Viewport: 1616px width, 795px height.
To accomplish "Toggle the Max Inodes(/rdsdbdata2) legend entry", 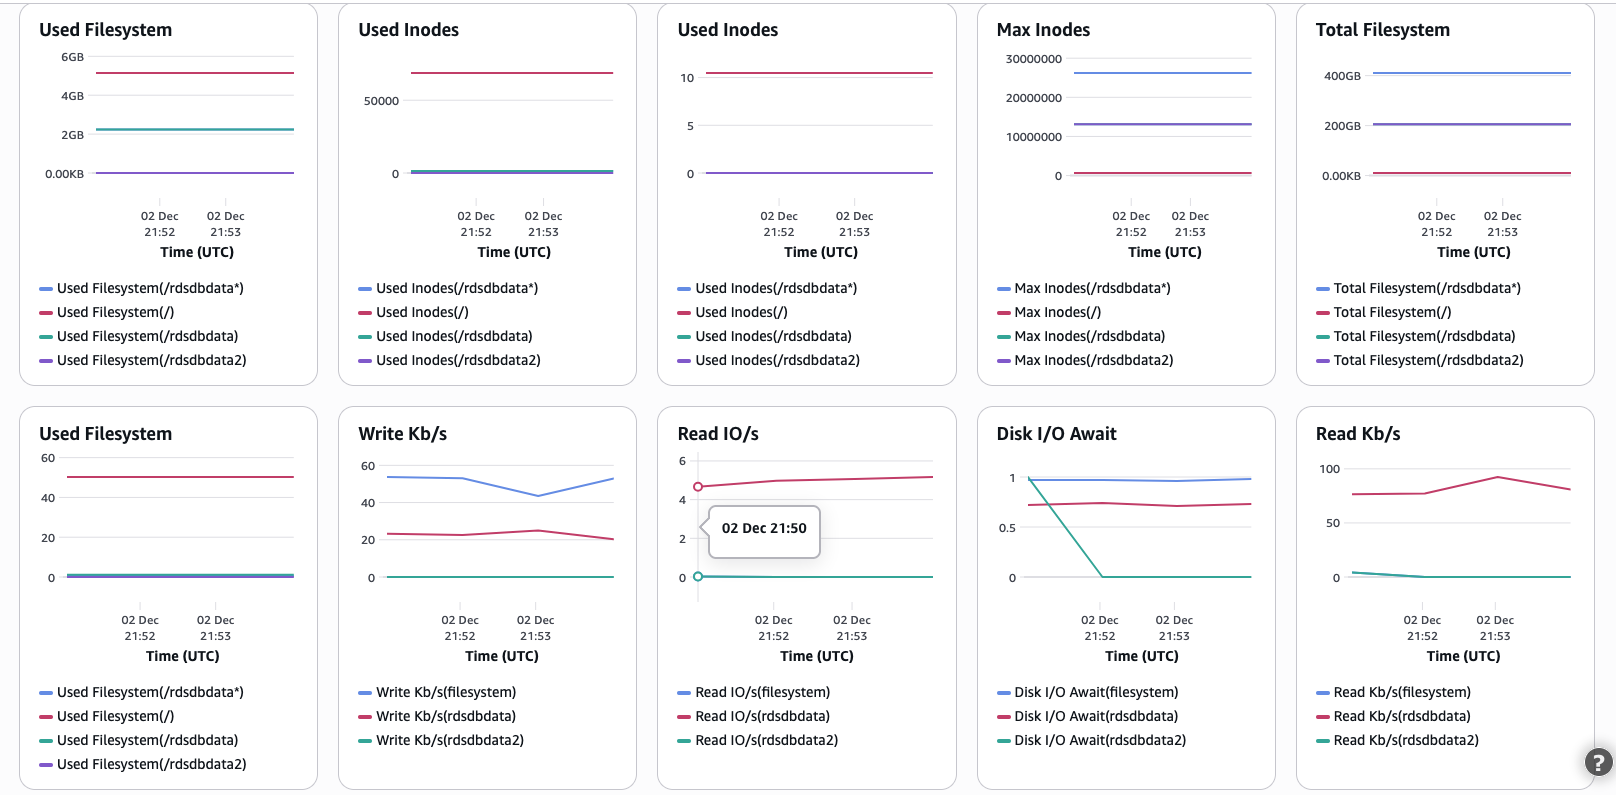I will tap(1093, 360).
